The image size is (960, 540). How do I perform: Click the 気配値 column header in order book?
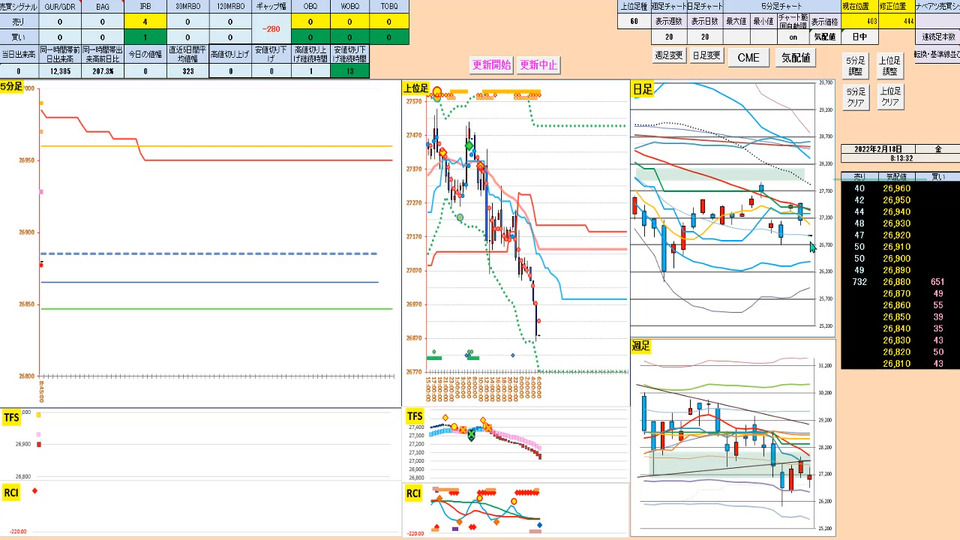tap(896, 177)
